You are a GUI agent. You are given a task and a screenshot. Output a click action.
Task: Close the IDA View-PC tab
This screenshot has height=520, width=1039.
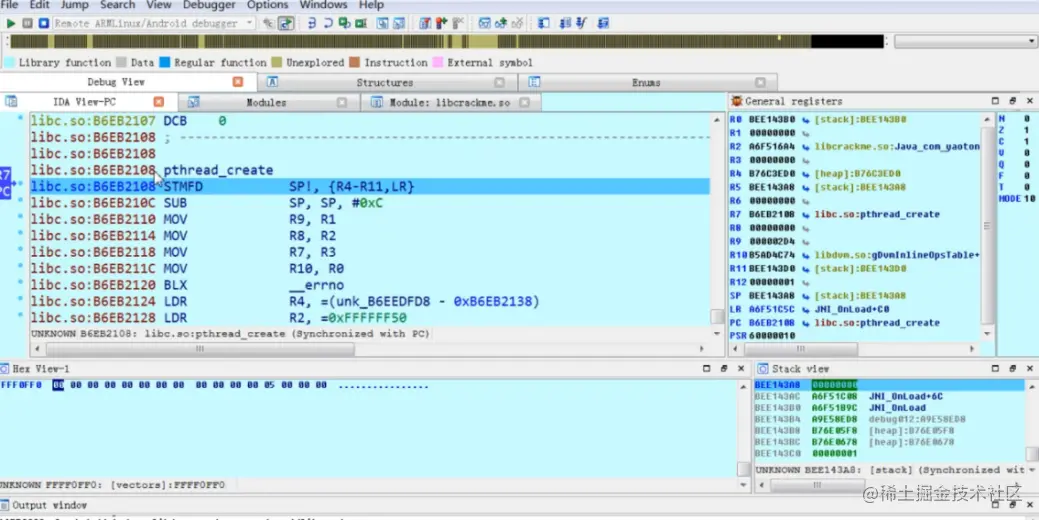pyautogui.click(x=158, y=102)
